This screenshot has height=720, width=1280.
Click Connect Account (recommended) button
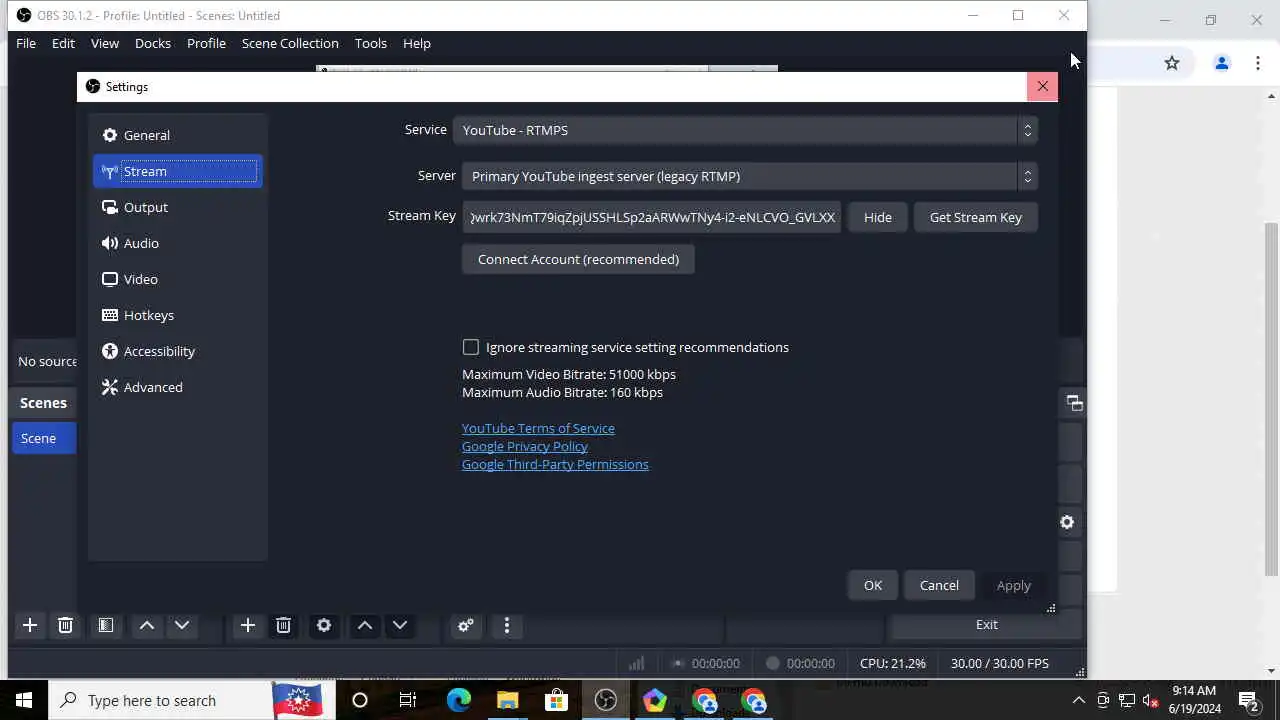click(578, 259)
